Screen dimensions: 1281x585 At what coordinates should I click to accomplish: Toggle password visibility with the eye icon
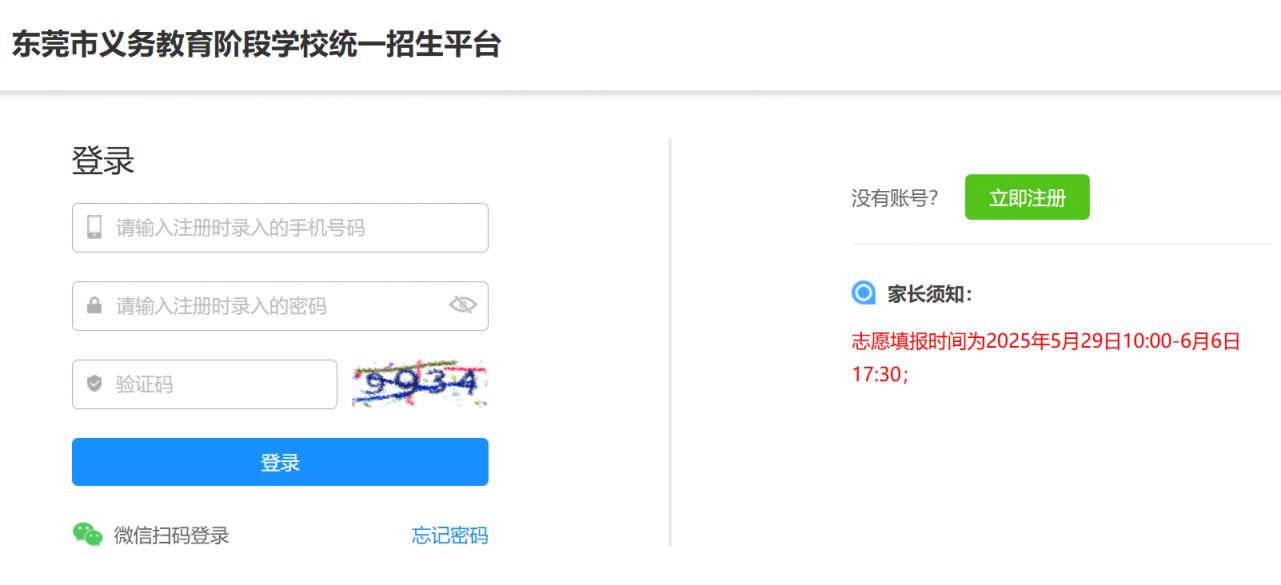pos(462,305)
